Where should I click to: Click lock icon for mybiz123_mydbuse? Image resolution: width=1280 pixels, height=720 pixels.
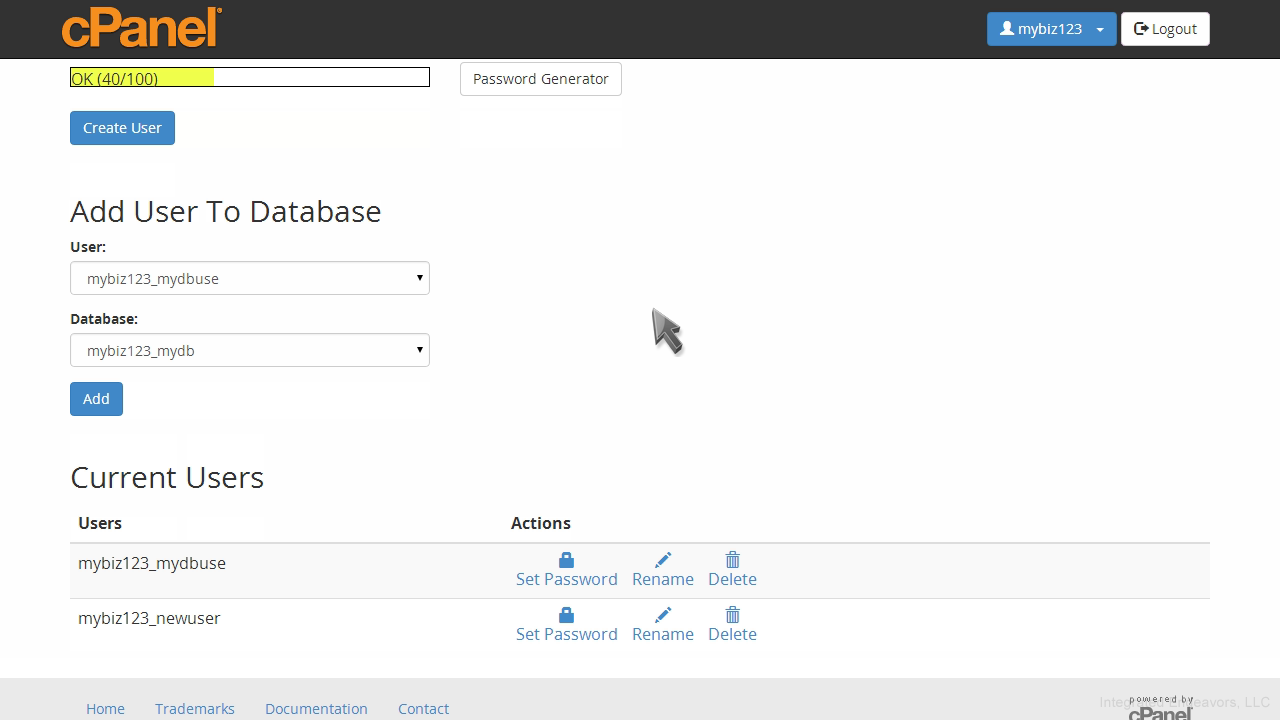566,560
